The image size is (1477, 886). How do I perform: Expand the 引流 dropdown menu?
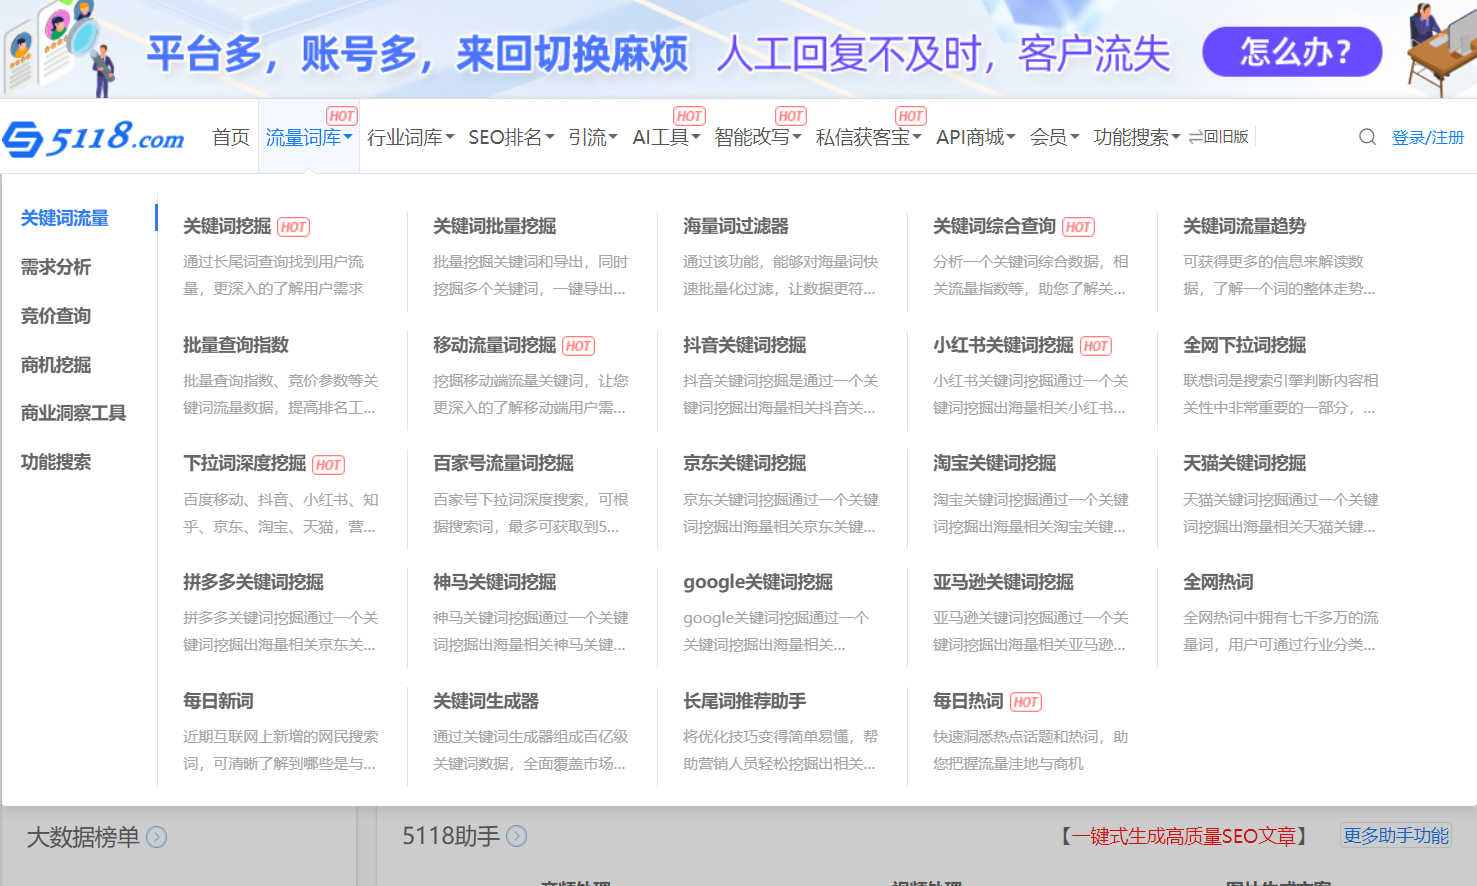(593, 137)
